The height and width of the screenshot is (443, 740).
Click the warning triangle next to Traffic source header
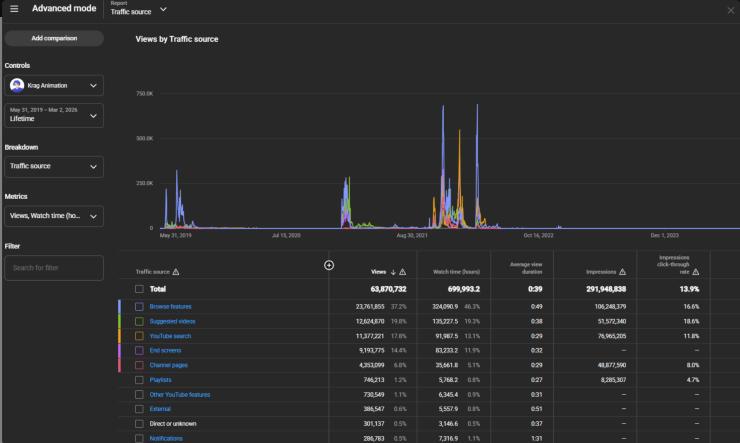tap(177, 272)
